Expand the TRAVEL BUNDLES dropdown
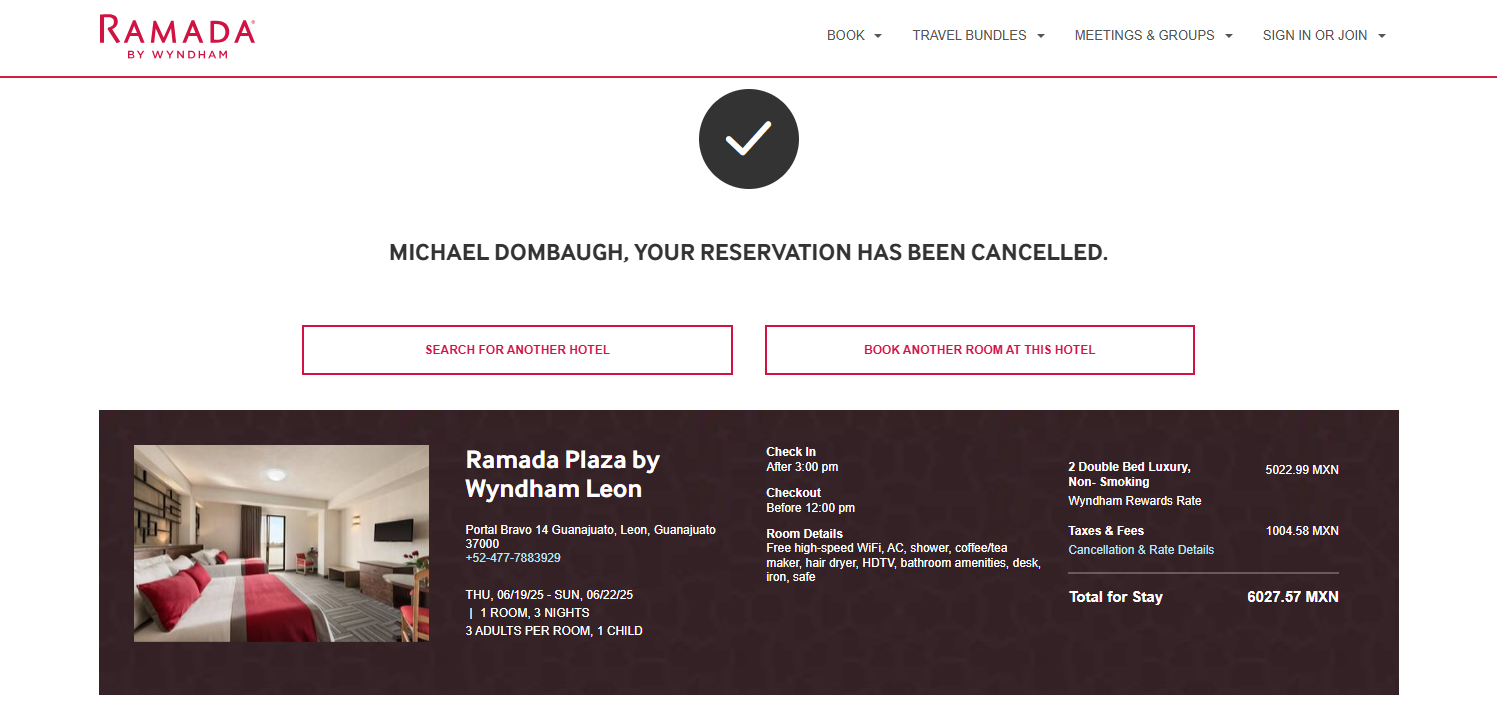This screenshot has width=1497, height=718. pyautogui.click(x=1041, y=35)
